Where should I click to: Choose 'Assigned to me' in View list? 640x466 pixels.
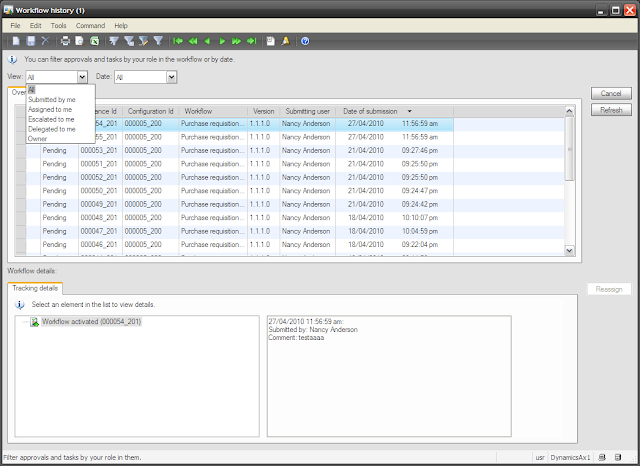coord(50,109)
